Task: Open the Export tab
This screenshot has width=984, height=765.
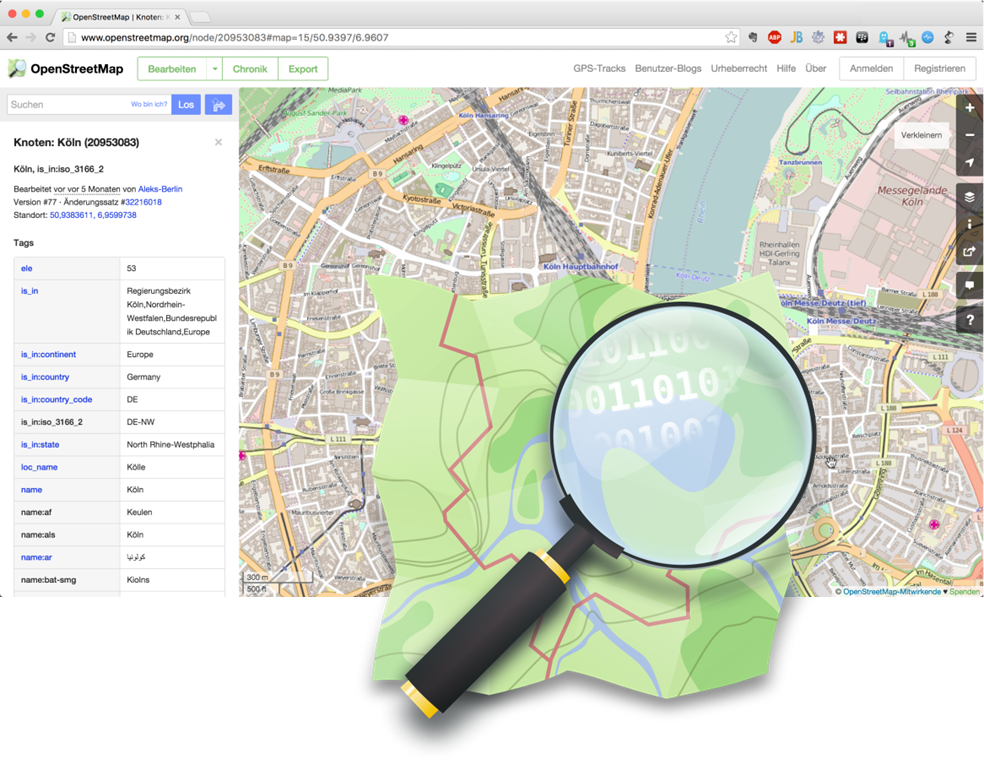Action: 303,69
